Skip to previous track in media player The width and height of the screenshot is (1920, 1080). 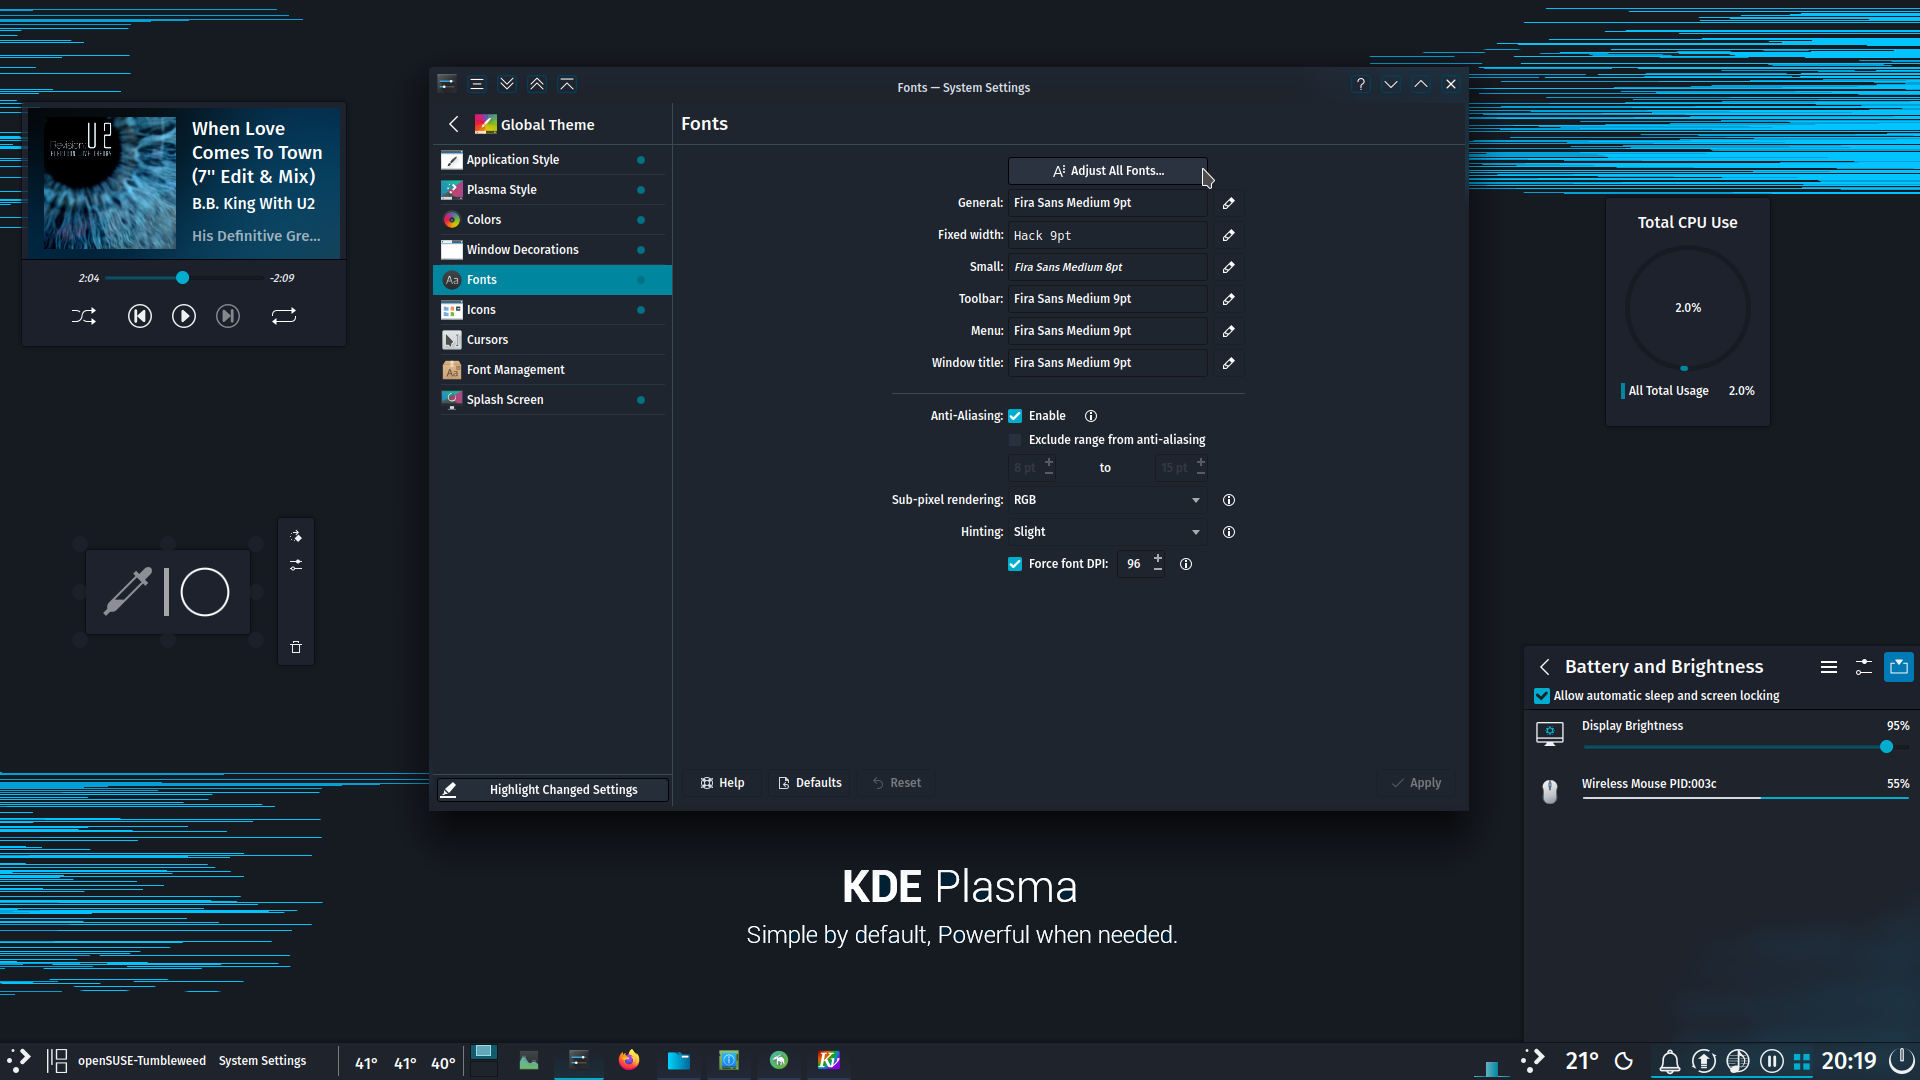click(140, 316)
